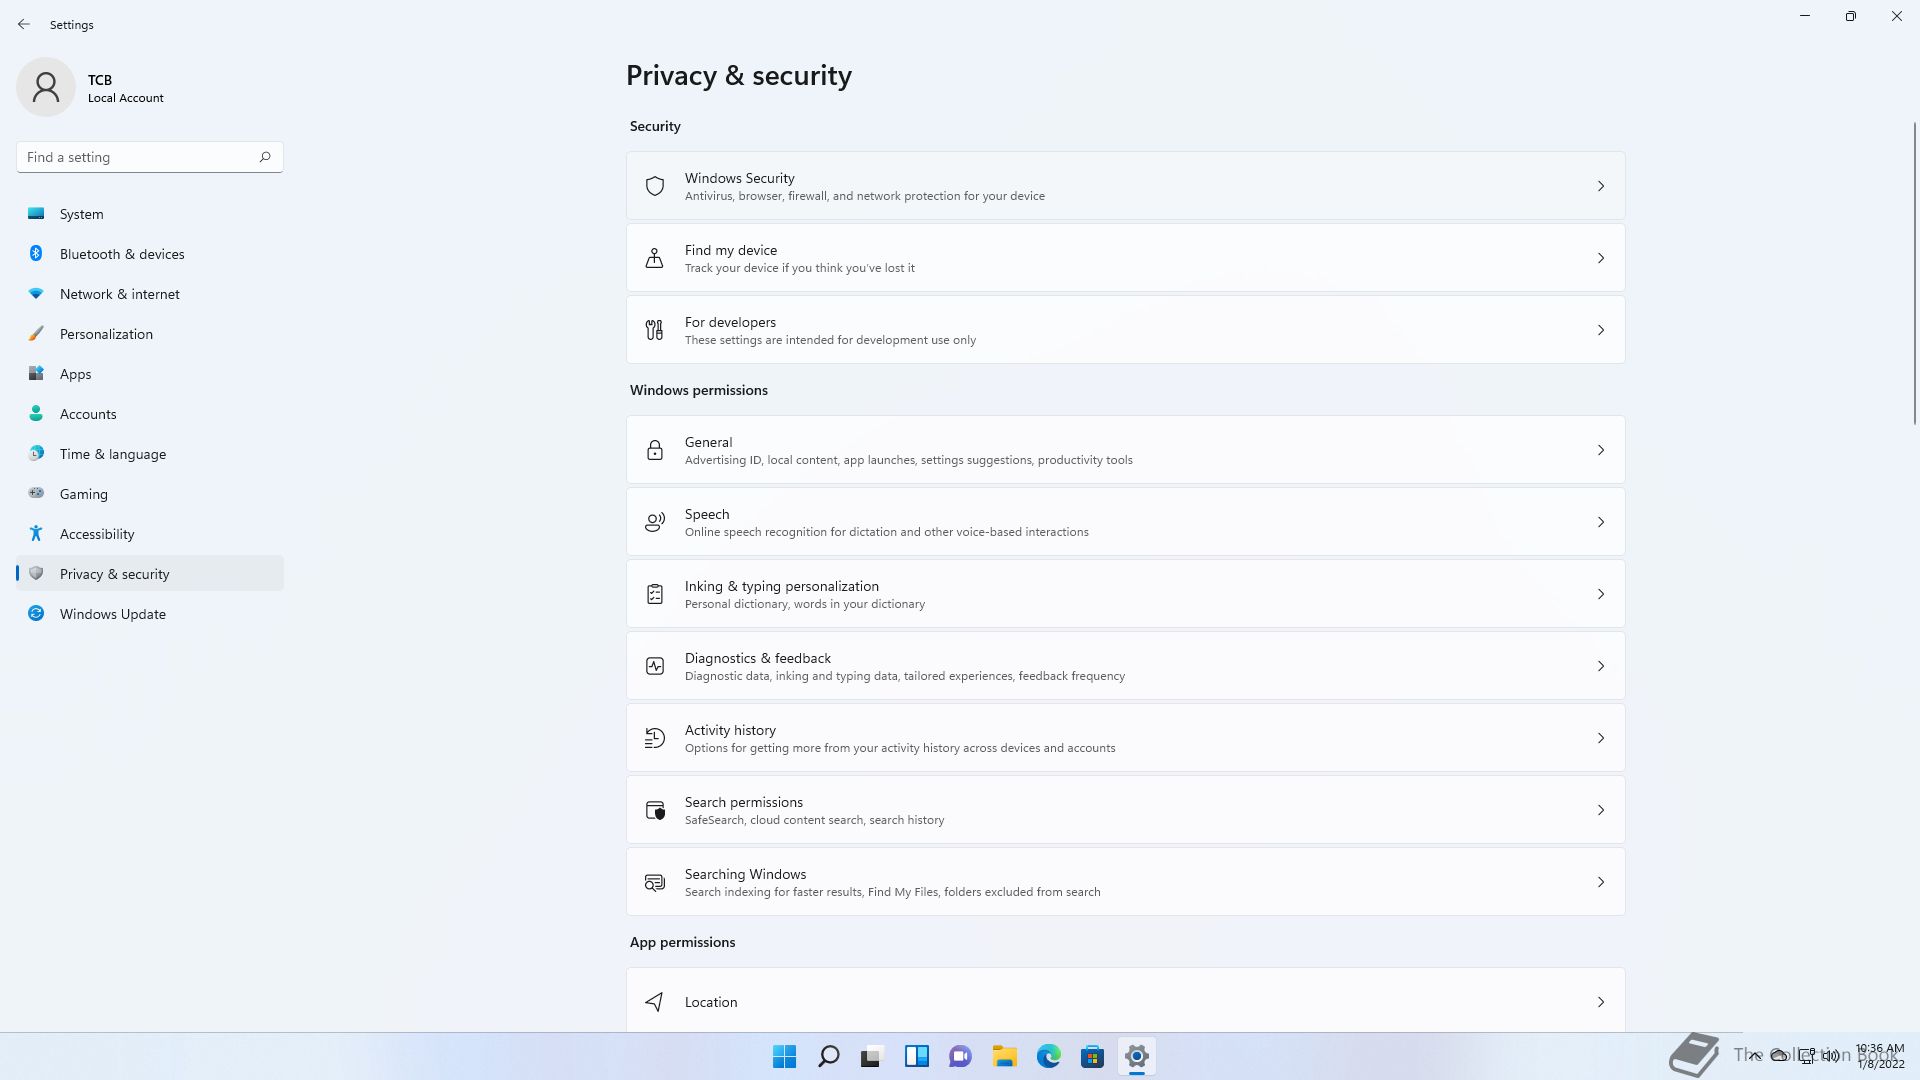Click the Windows Security shield icon
This screenshot has width=1920, height=1080.
pos(655,186)
